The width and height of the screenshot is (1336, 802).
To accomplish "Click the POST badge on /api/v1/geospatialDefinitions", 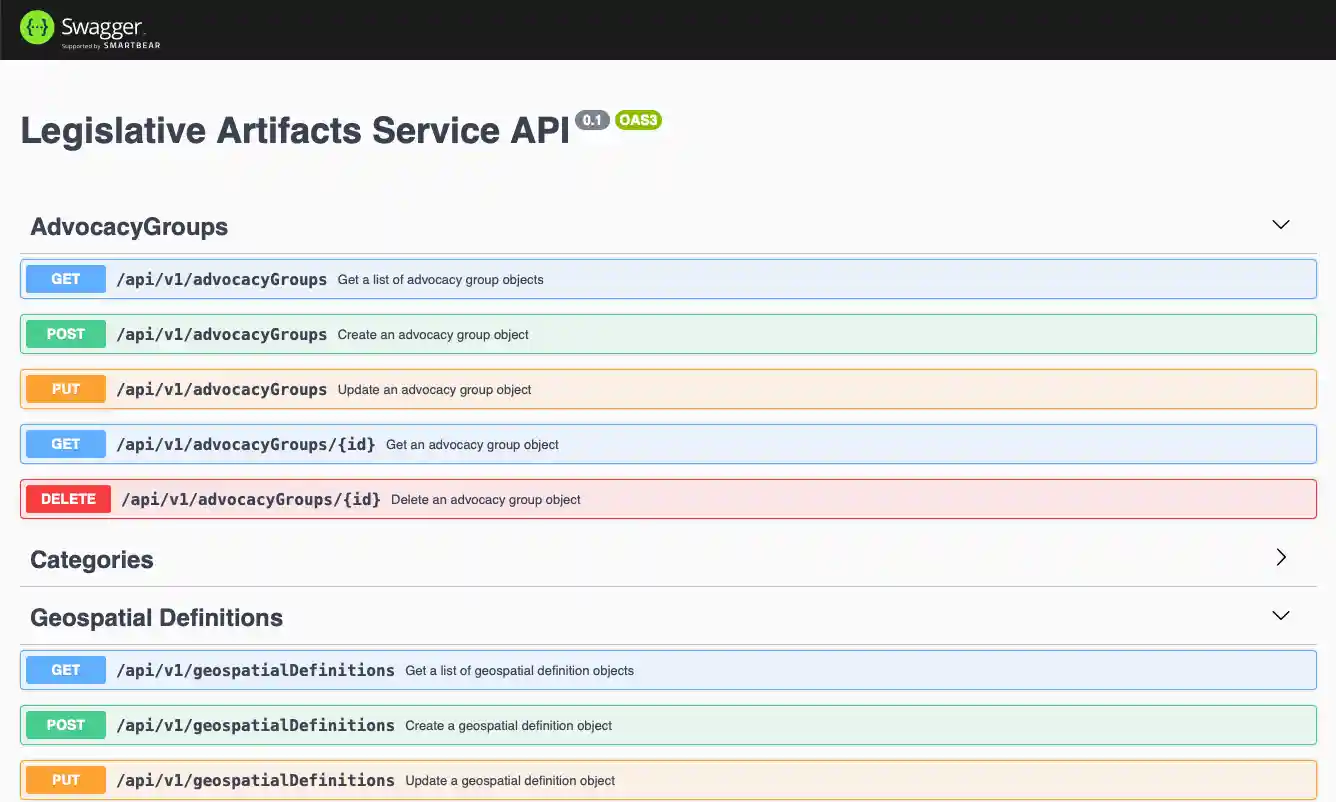I will (65, 724).
